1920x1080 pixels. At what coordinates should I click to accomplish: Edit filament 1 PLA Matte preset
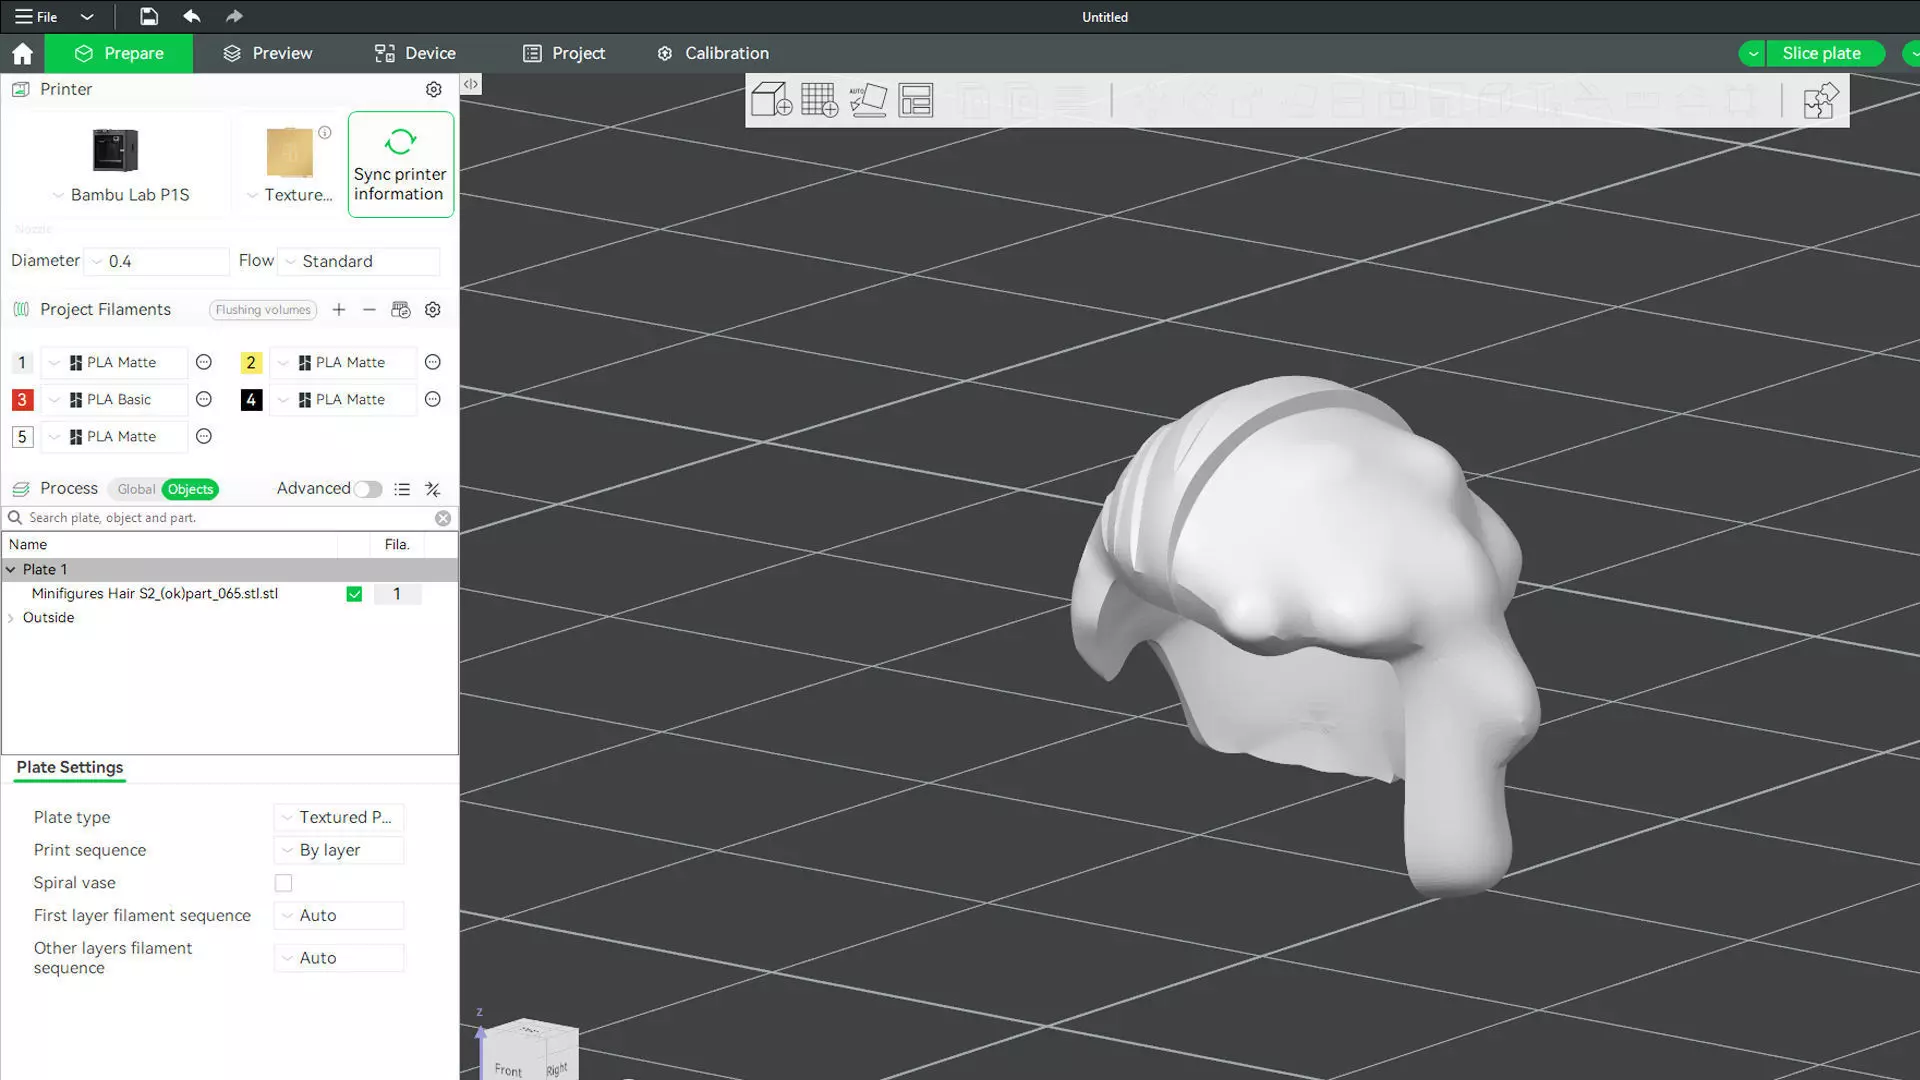pyautogui.click(x=204, y=362)
